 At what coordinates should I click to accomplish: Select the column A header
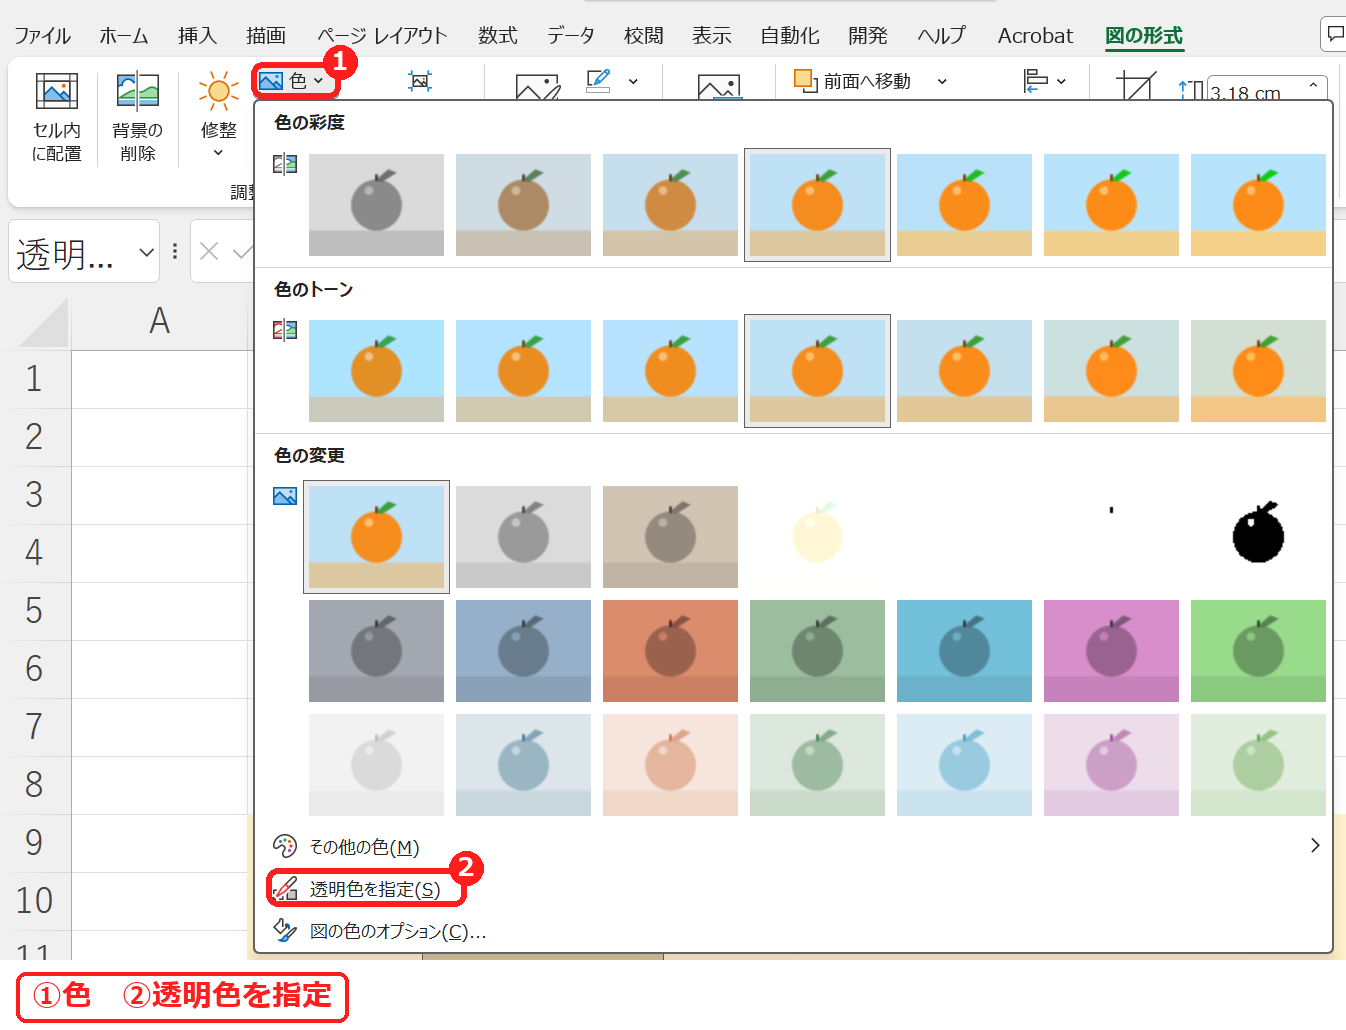point(159,322)
